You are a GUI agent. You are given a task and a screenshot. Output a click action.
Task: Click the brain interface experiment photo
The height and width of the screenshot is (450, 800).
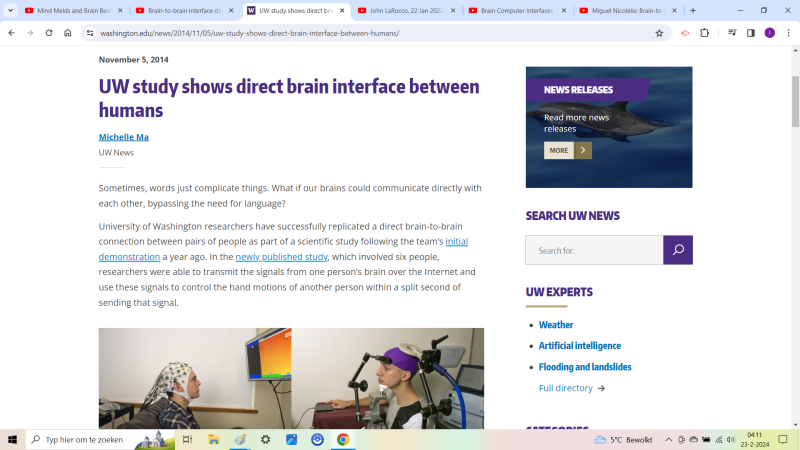point(291,378)
